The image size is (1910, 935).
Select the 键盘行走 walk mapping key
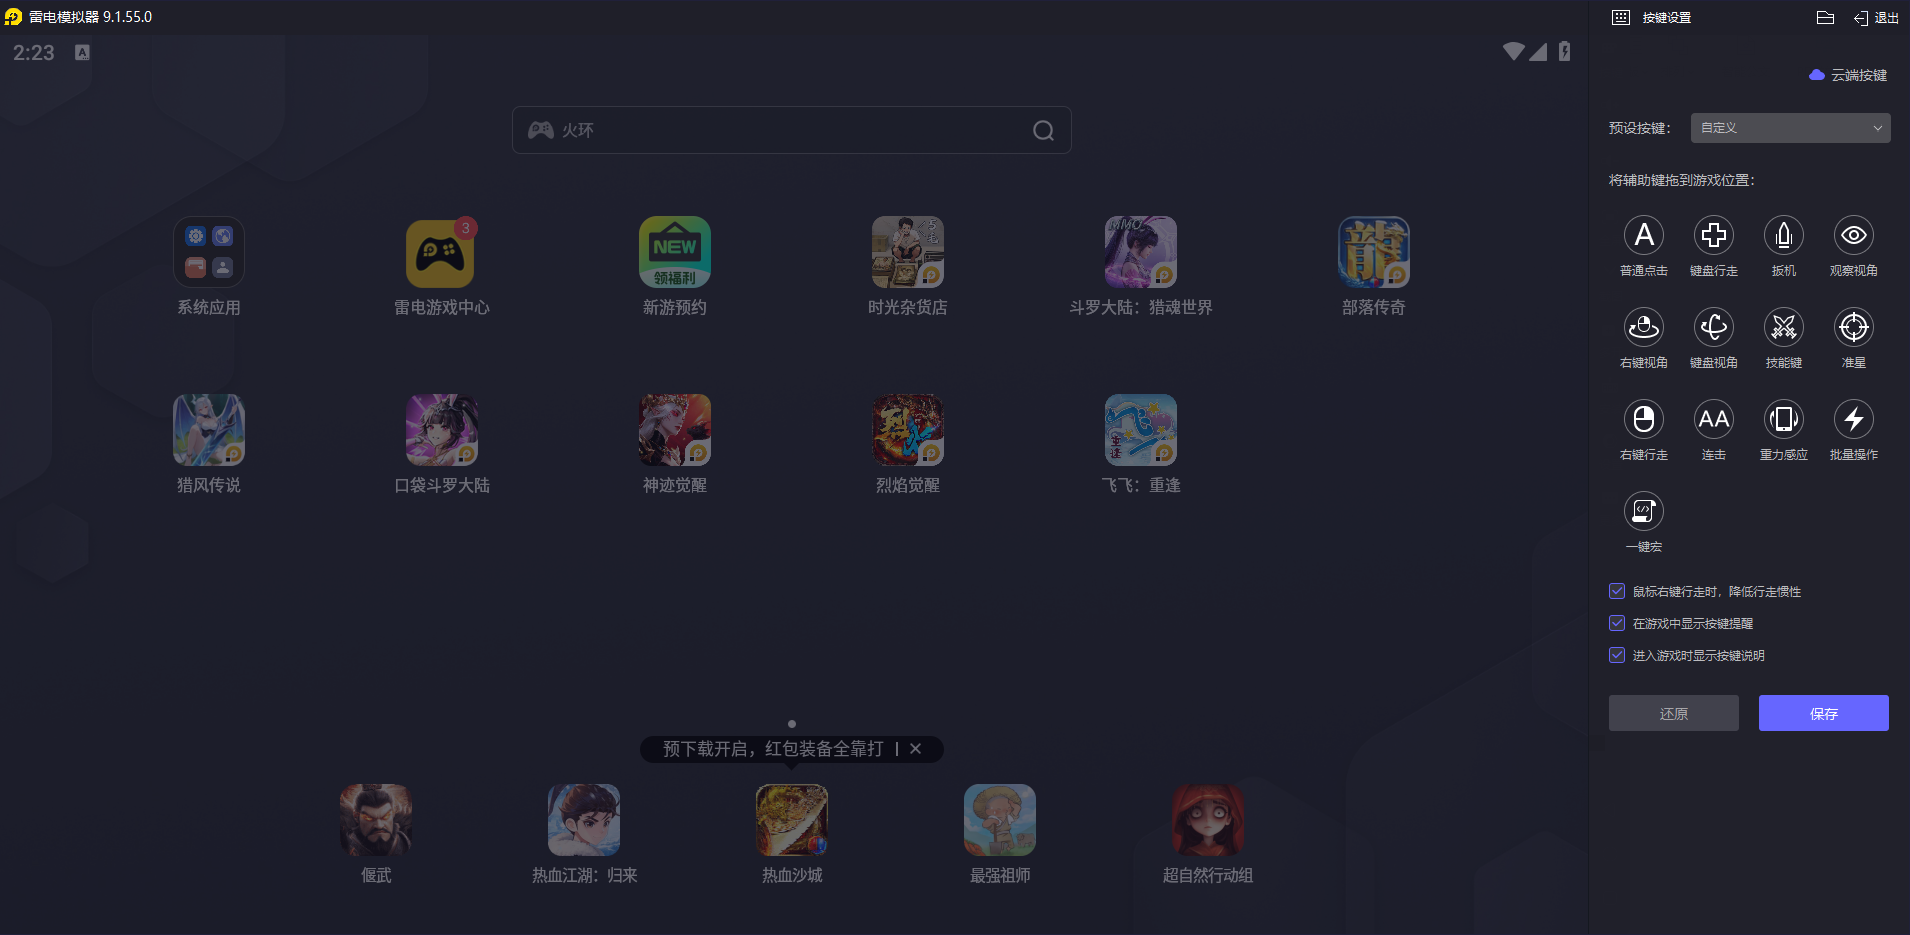click(1713, 236)
